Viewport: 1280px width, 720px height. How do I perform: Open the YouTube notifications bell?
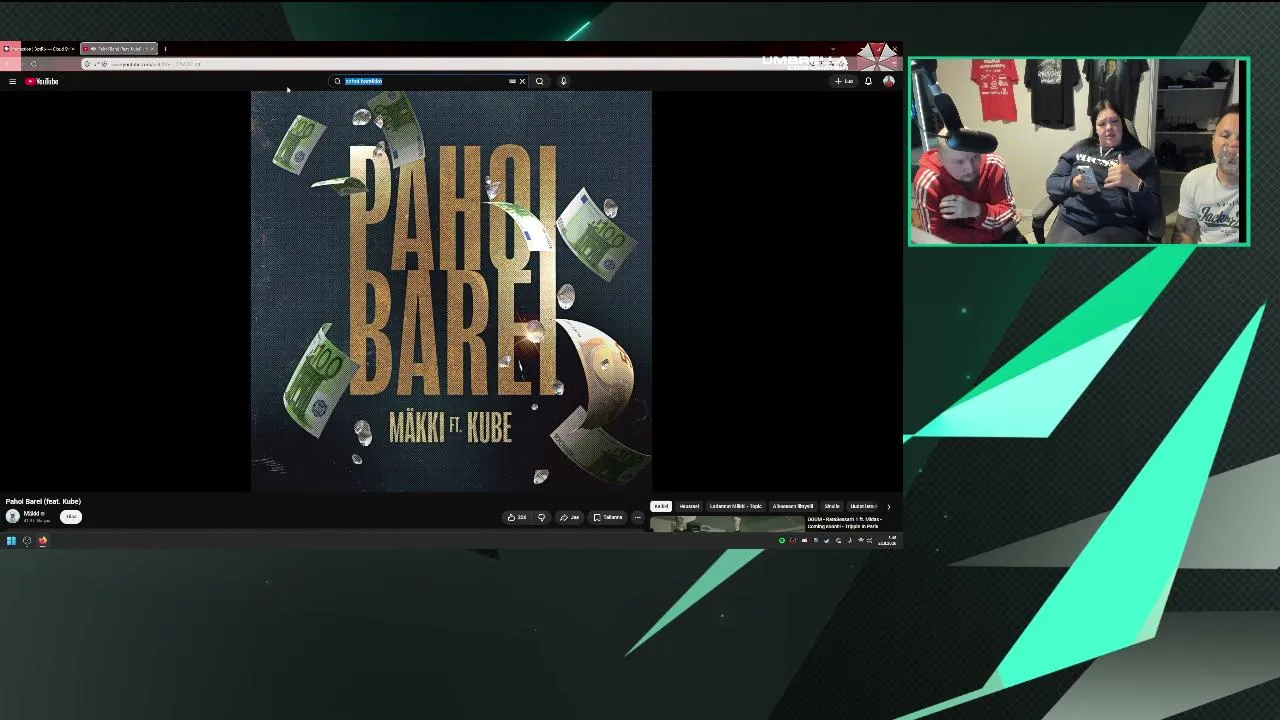[868, 81]
